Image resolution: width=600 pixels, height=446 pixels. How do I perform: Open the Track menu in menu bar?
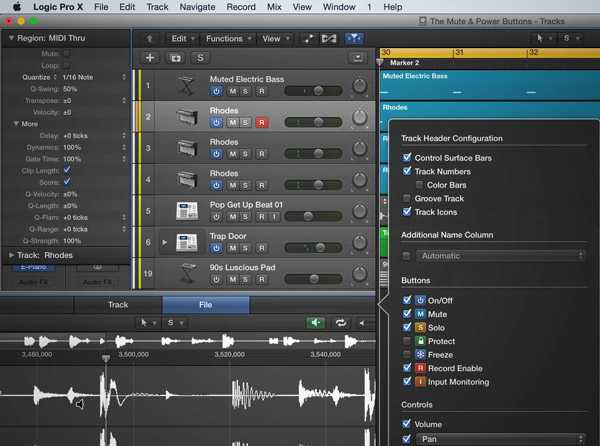tap(157, 7)
